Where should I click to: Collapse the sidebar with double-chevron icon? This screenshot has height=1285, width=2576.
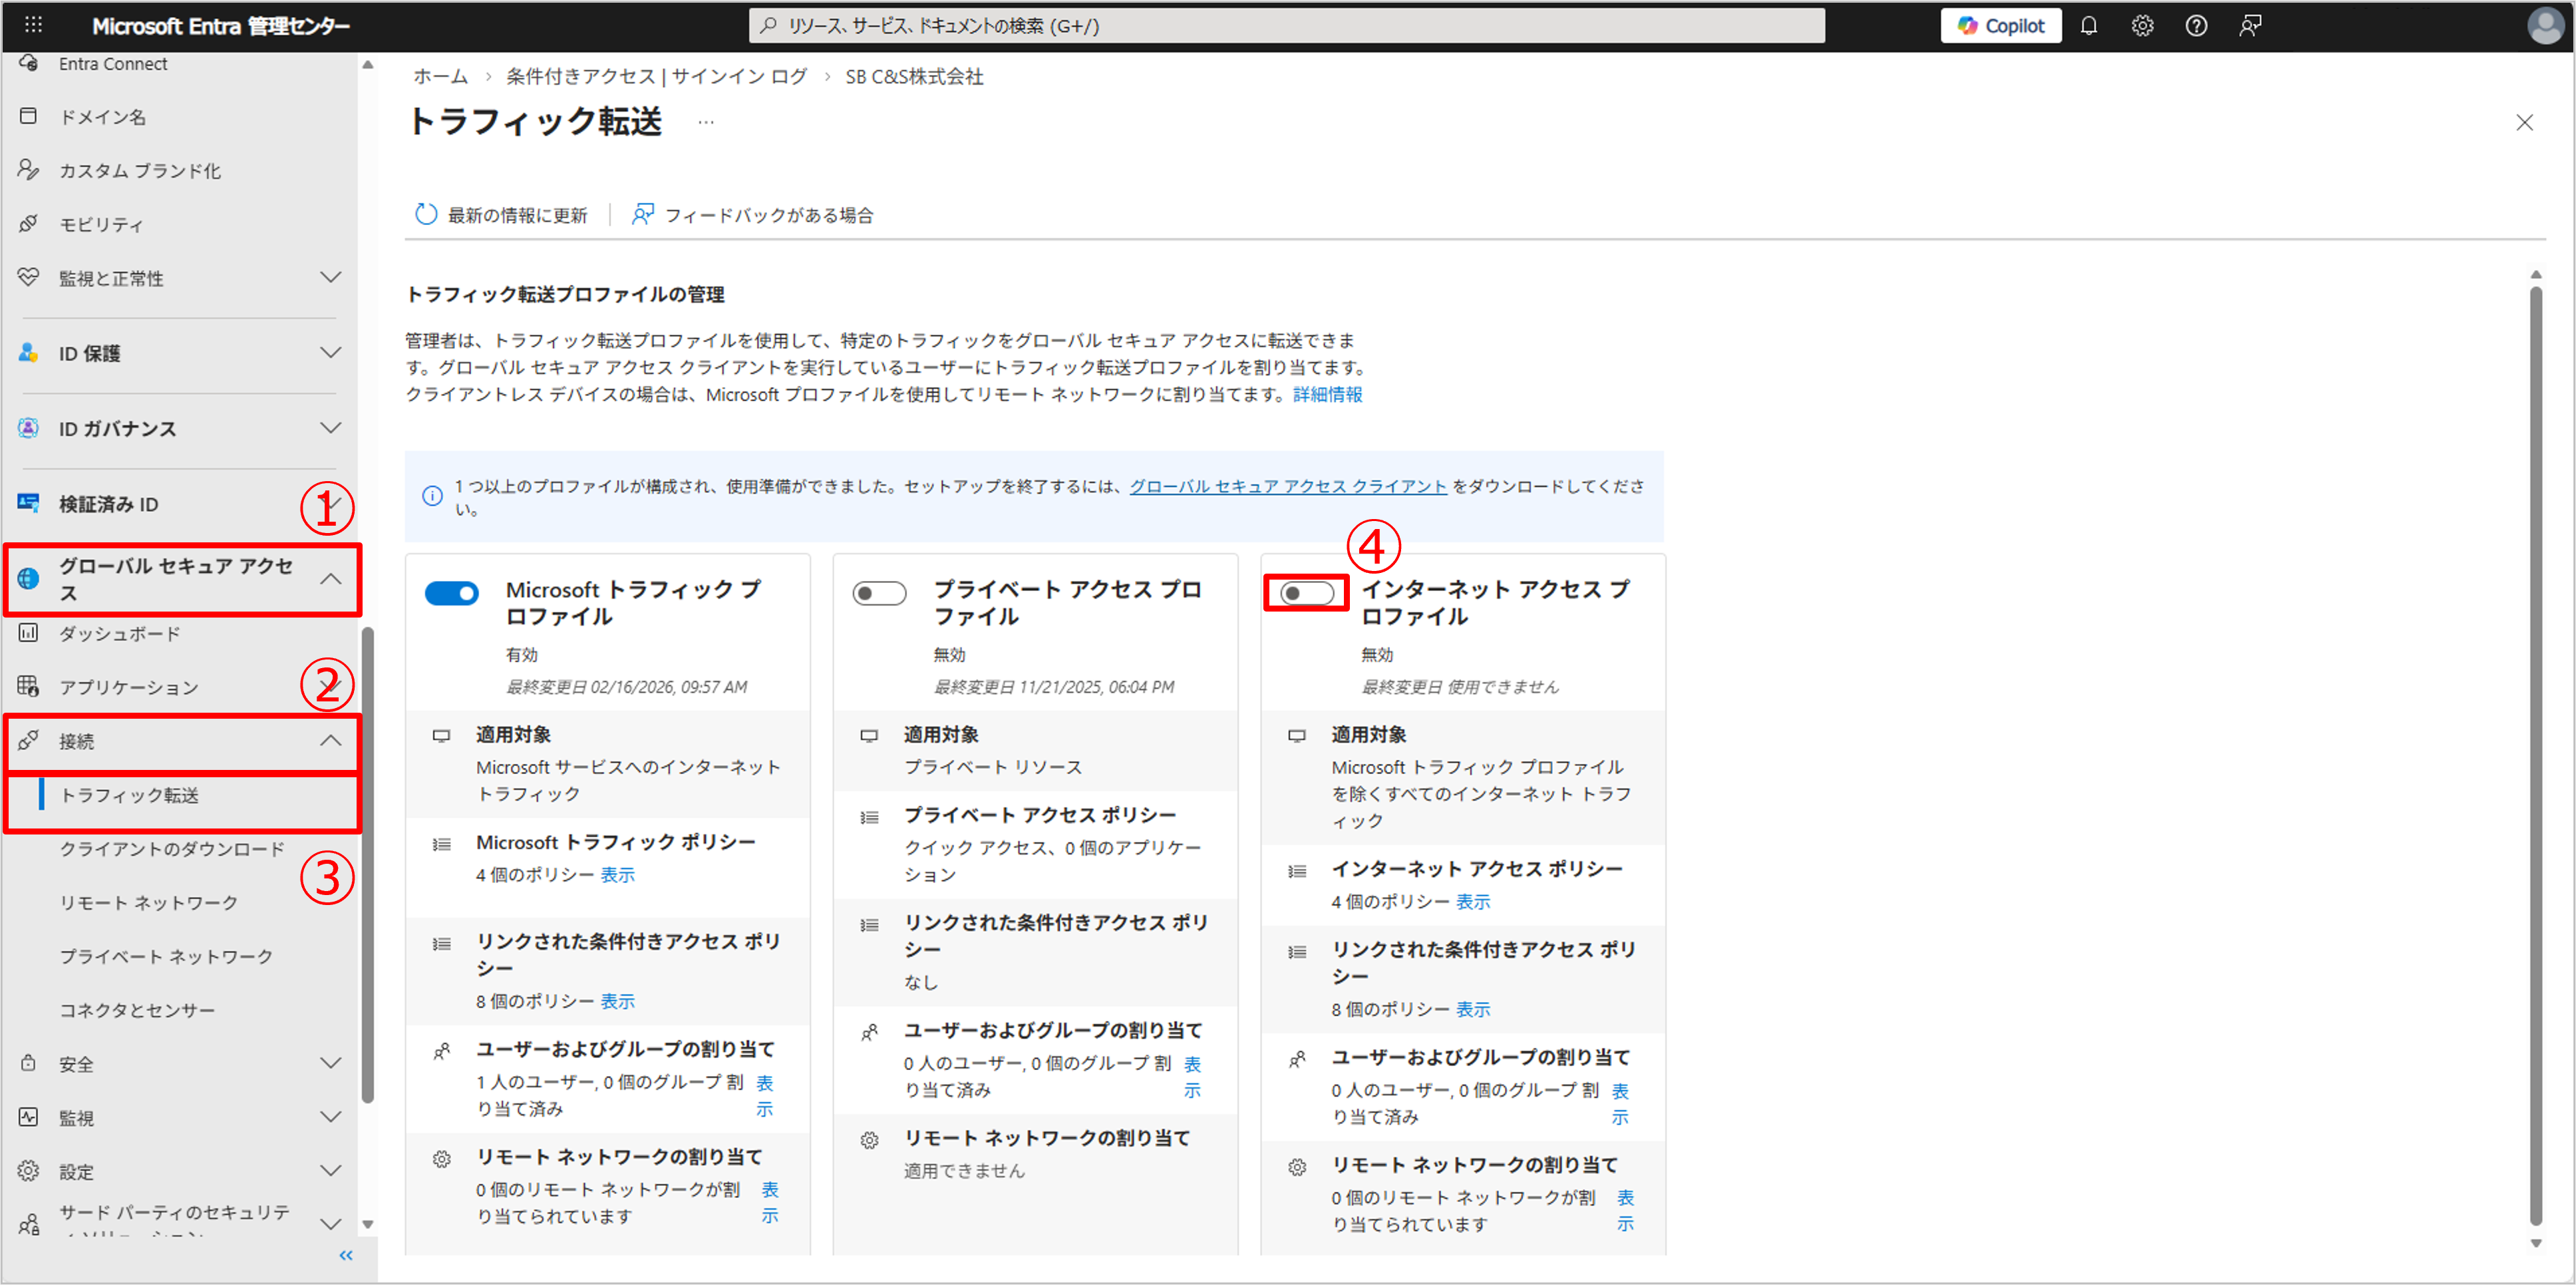pos(346,1255)
